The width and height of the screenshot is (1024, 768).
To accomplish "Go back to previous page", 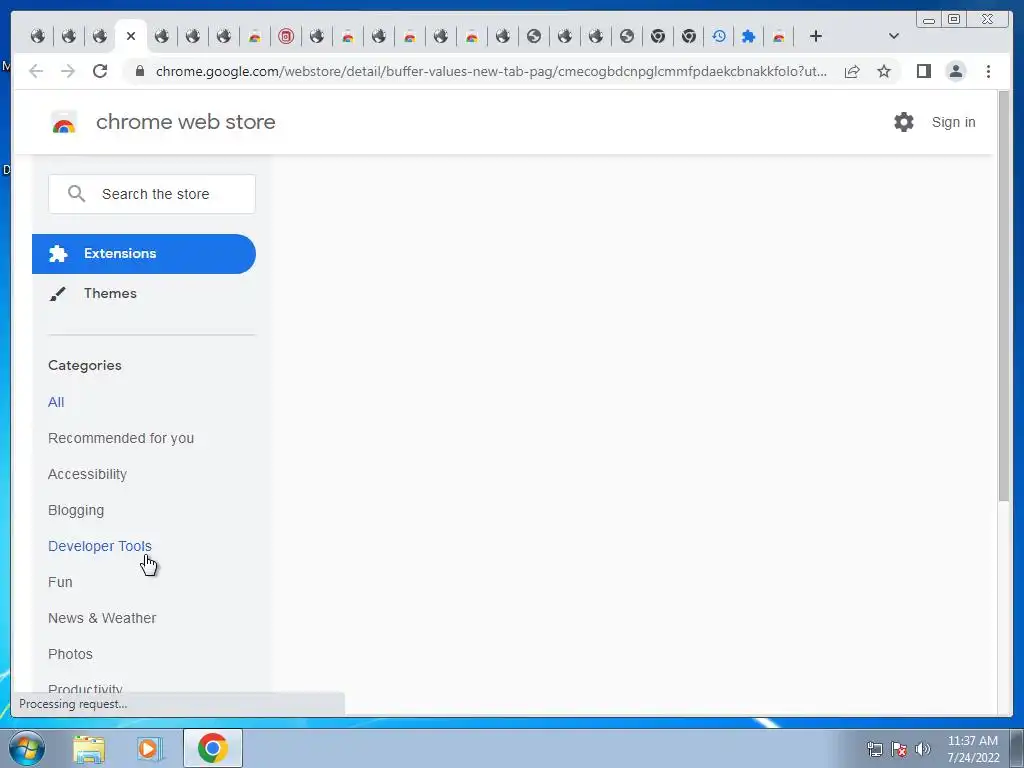I will pyautogui.click(x=36, y=71).
